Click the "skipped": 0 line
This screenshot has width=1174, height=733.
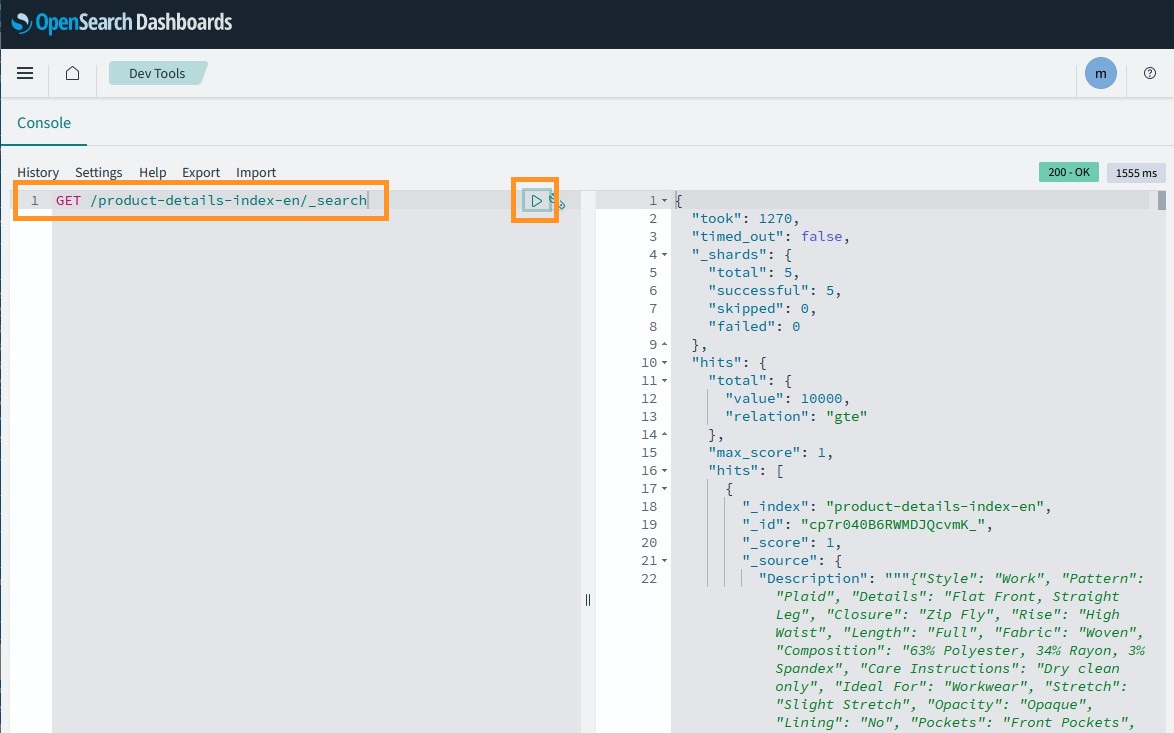pos(762,308)
